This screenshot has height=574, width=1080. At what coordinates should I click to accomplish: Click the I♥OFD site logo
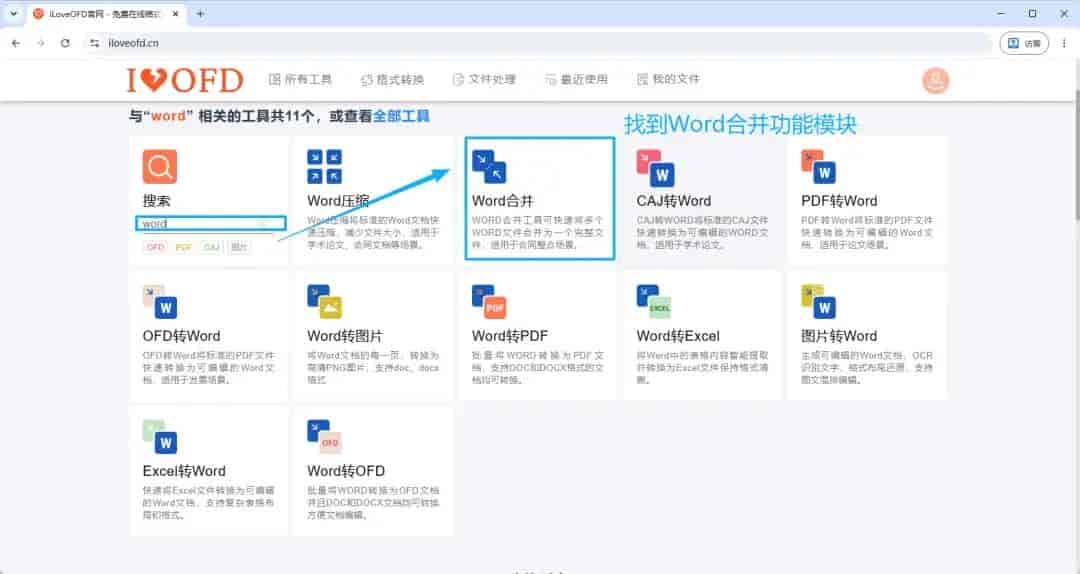pyautogui.click(x=185, y=80)
